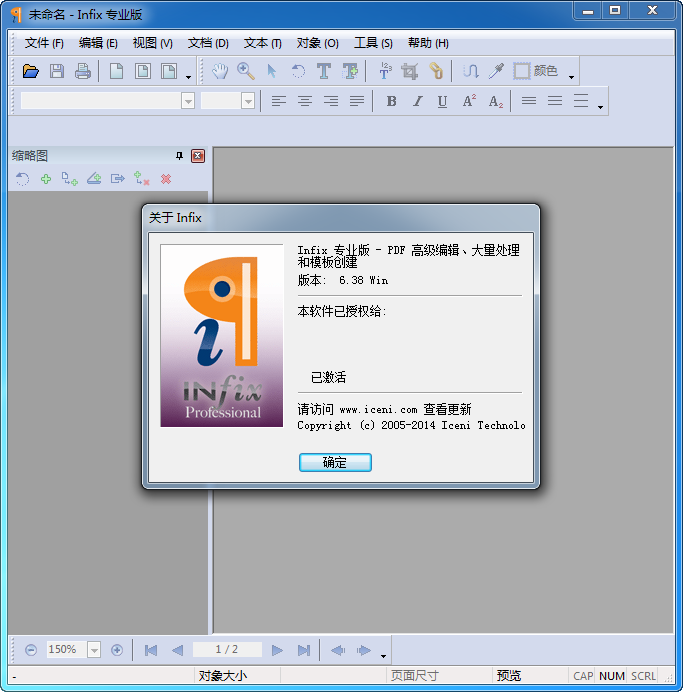
Task: Go to the last page
Action: click(x=304, y=650)
